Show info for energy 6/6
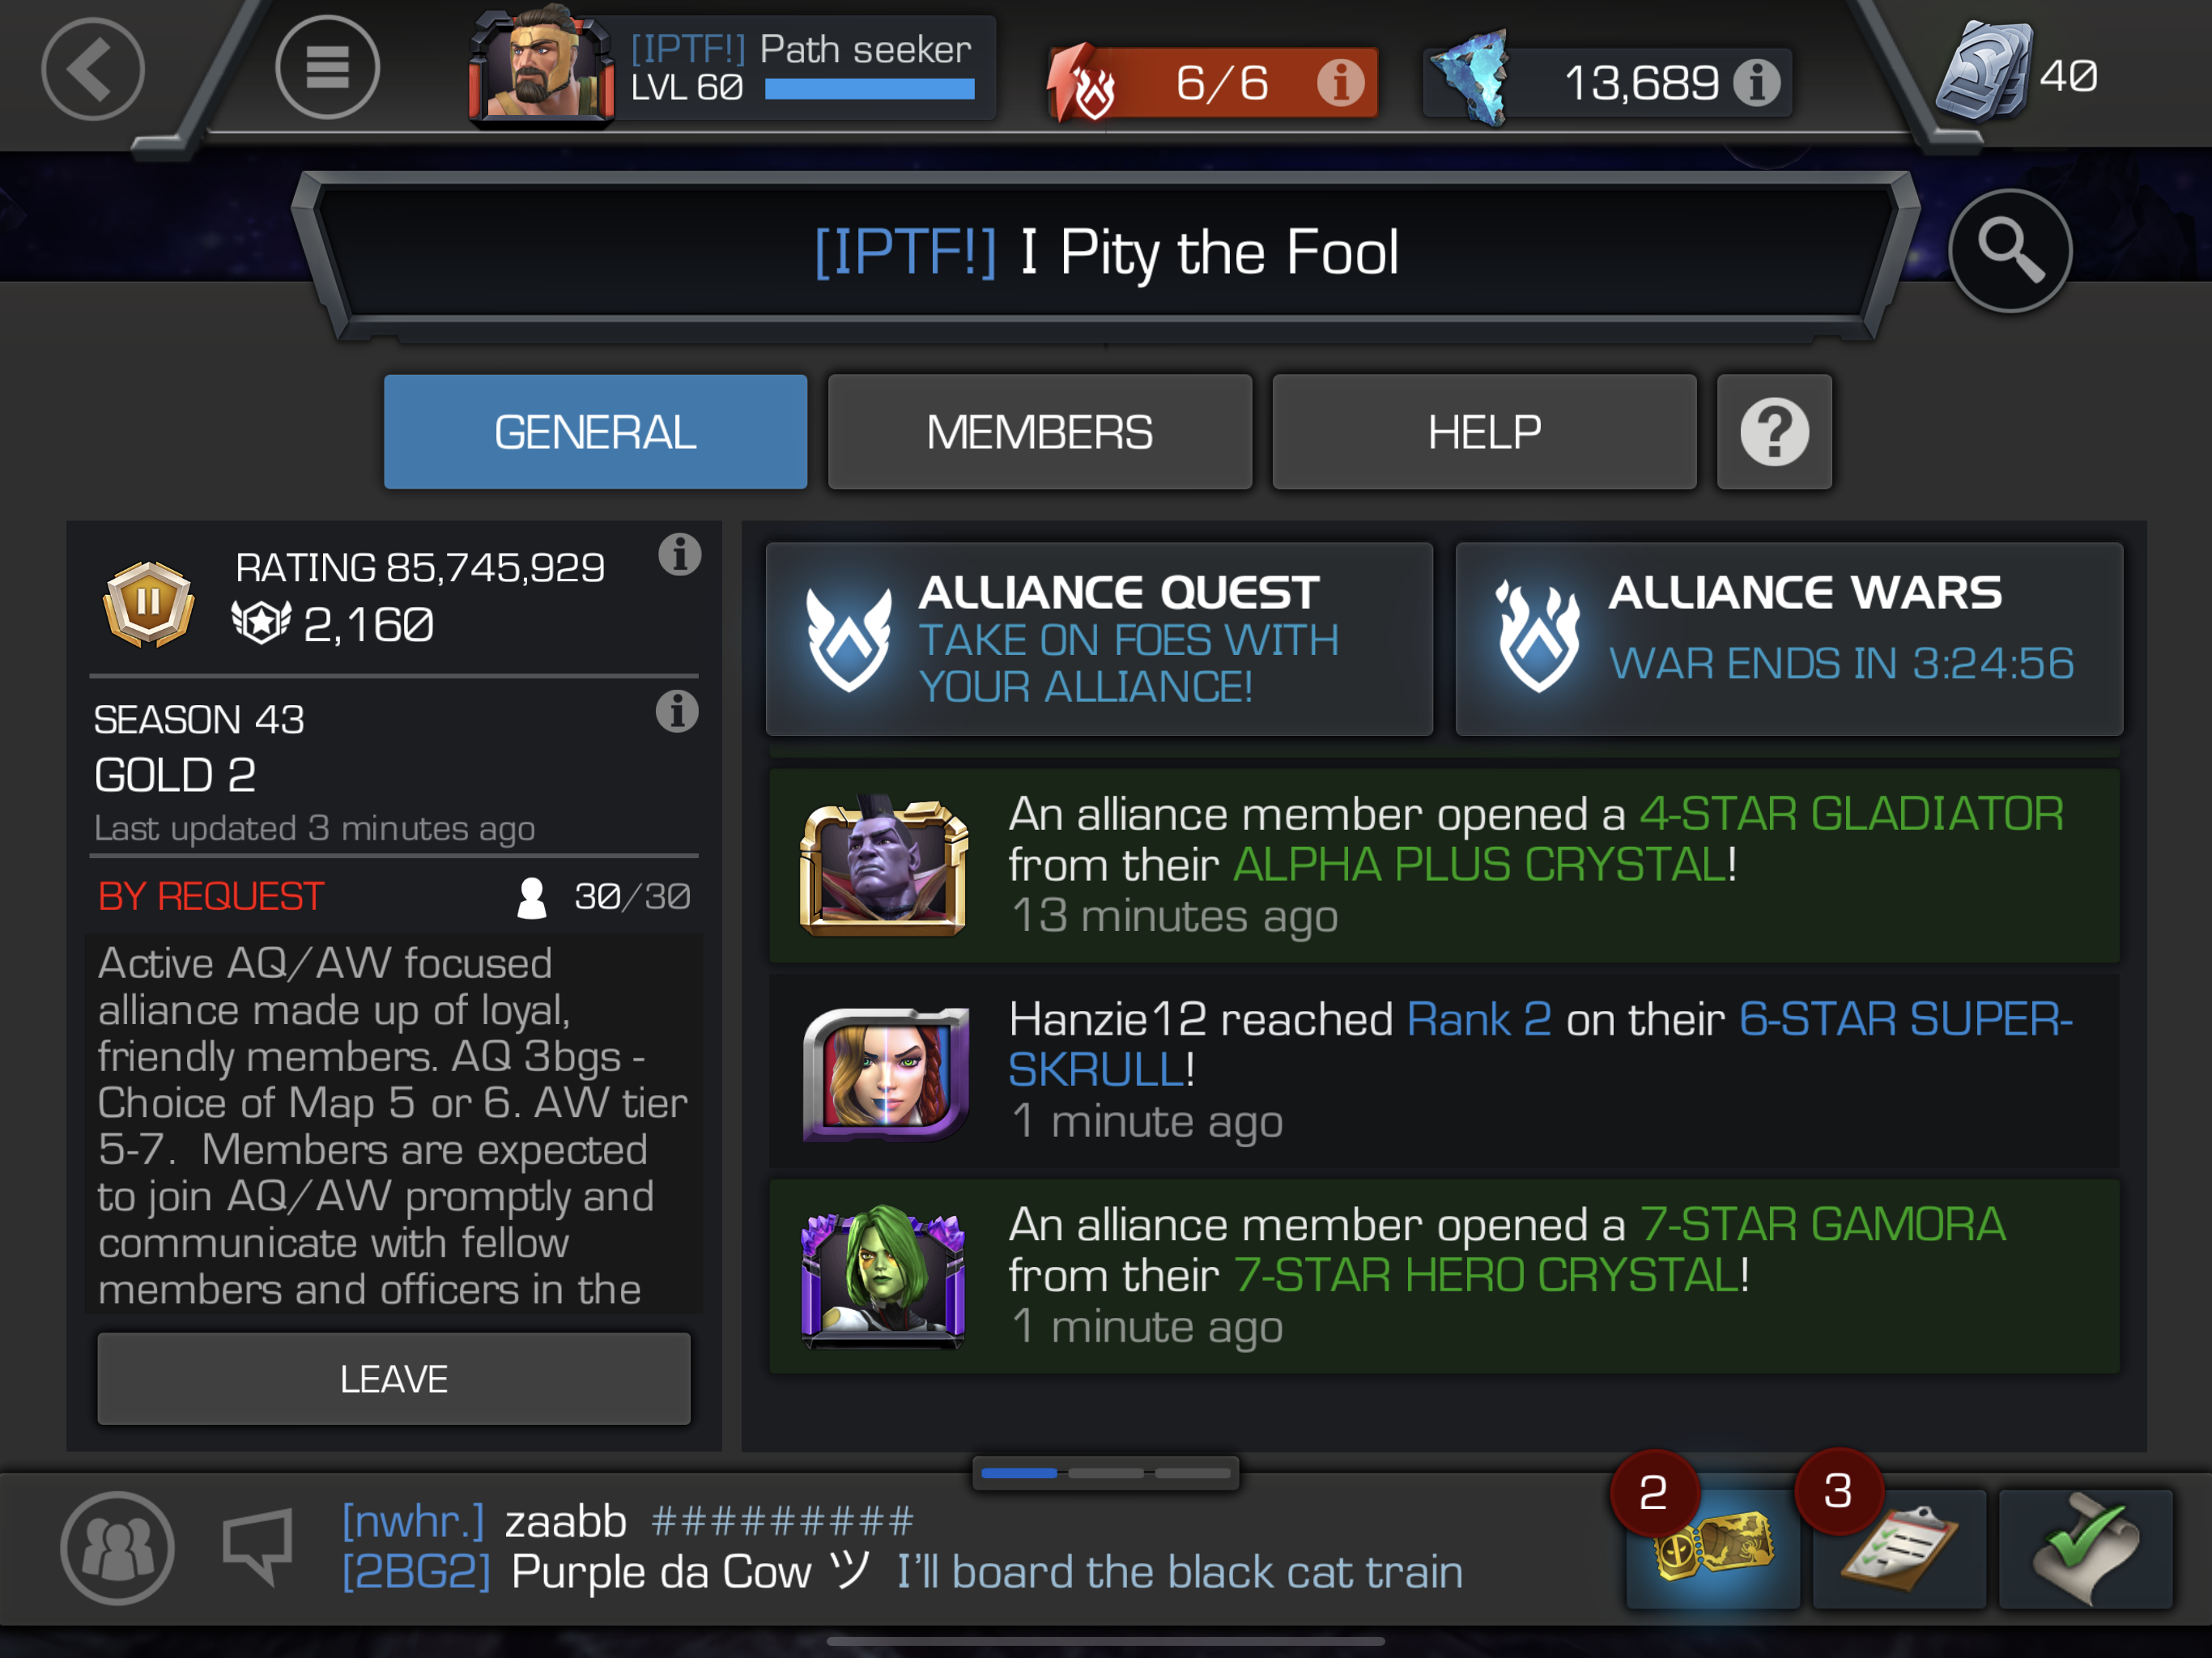 point(1340,82)
